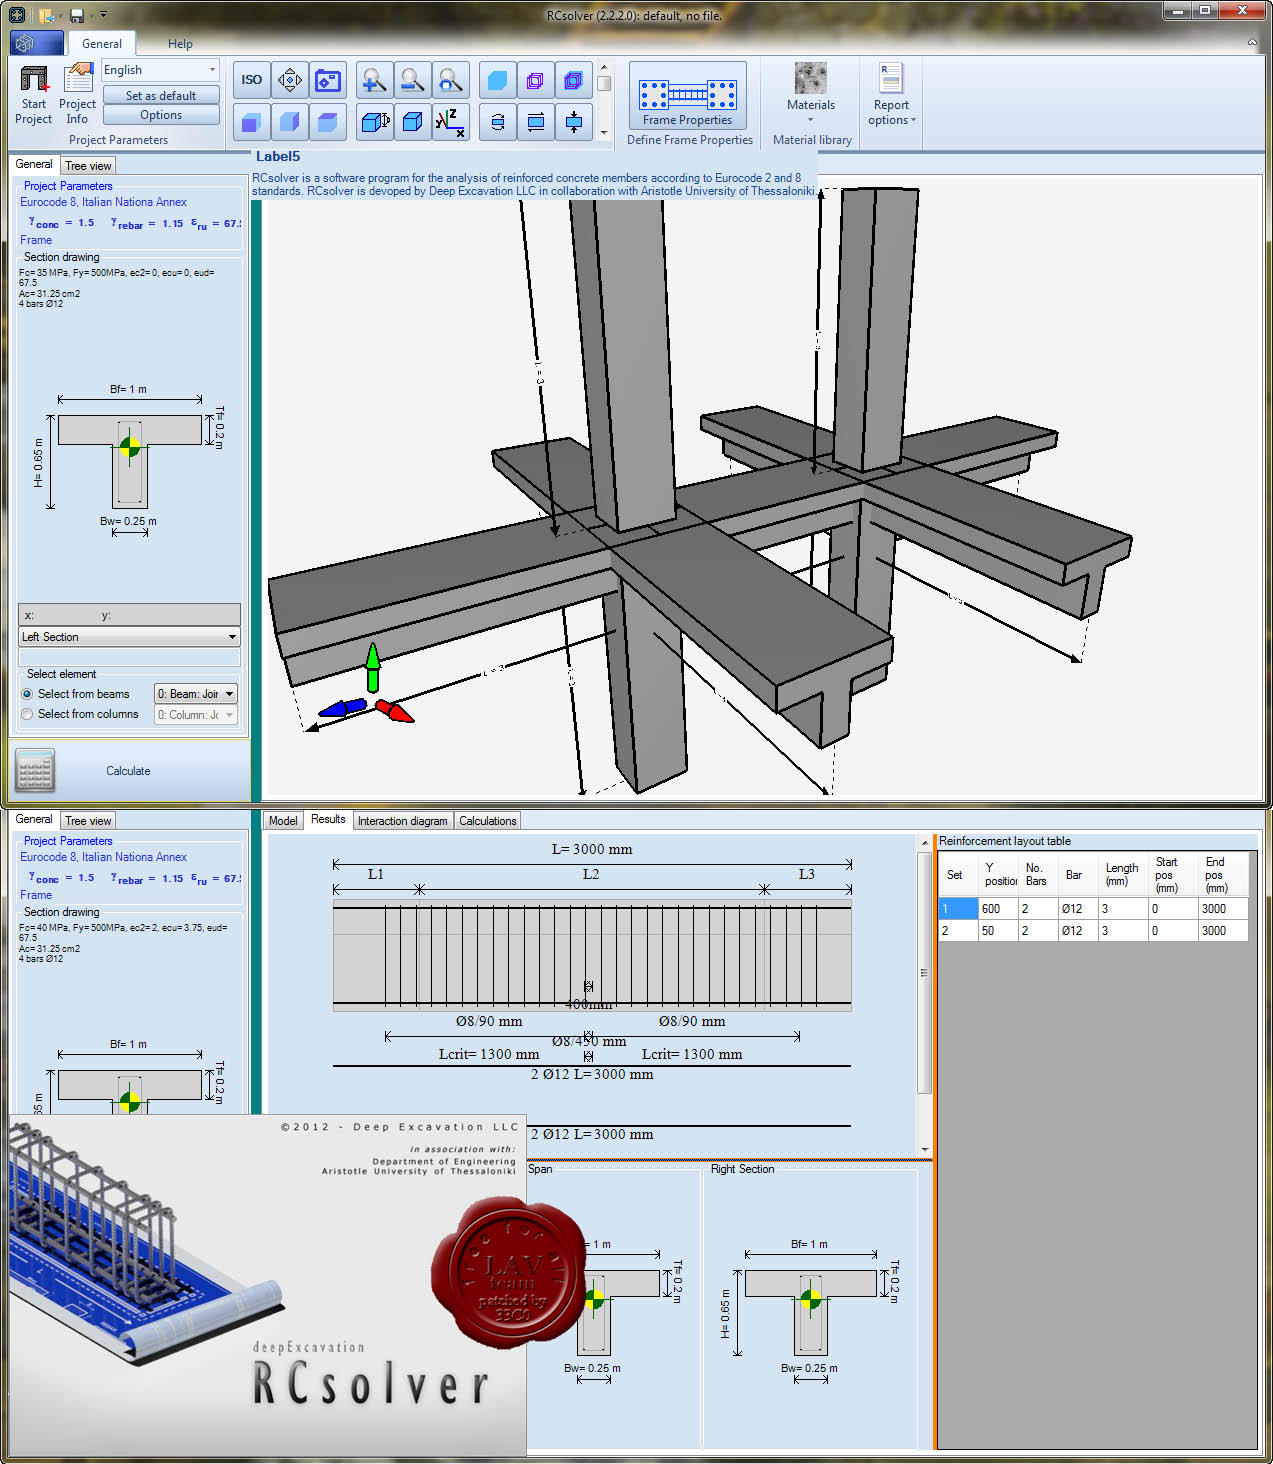Screen dimensions: 1273x1464
Task: Open the '0: Beam' element dropdown
Action: 195,694
